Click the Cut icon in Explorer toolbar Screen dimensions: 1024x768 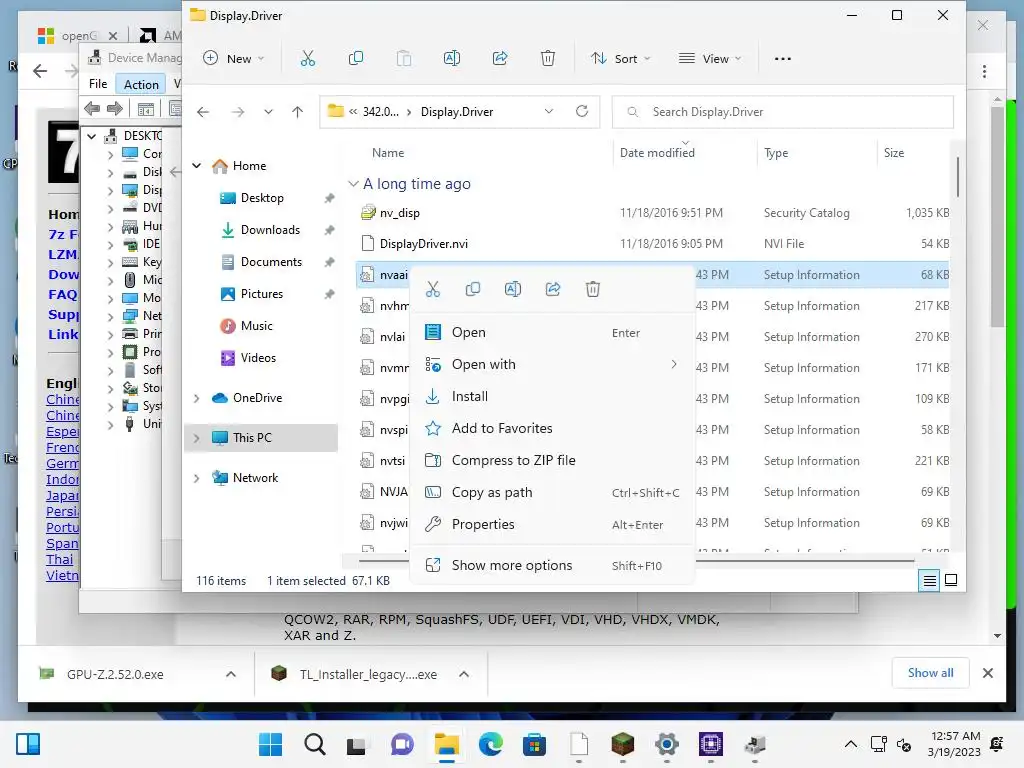[308, 59]
